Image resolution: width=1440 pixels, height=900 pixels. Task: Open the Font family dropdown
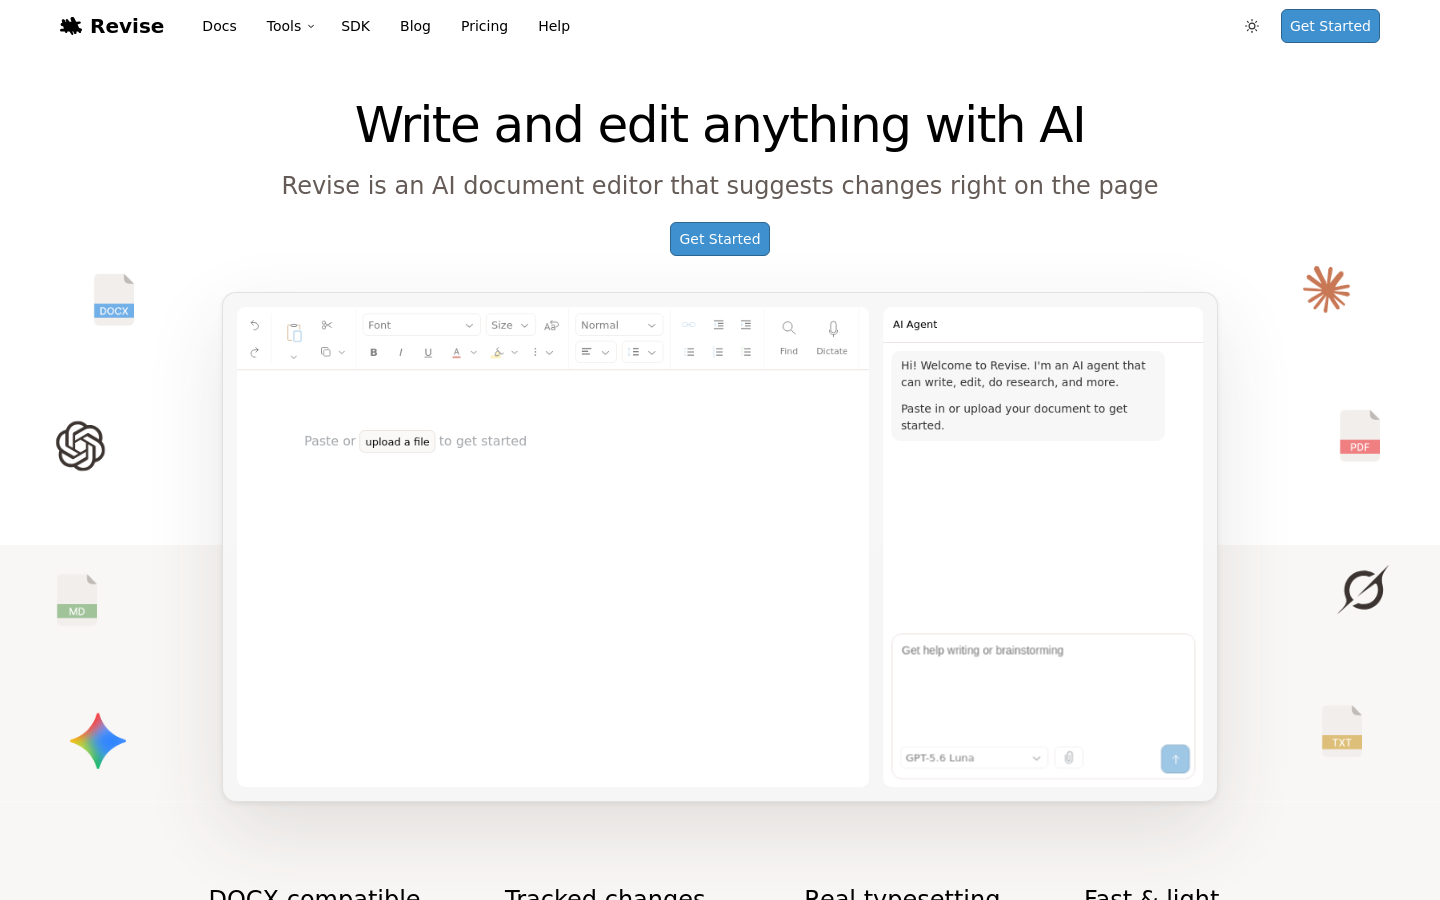(421, 325)
